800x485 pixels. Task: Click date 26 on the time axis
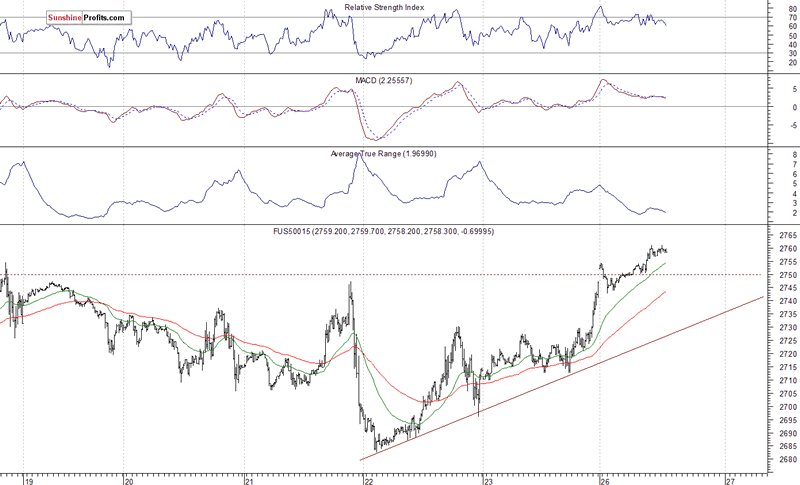tap(606, 478)
